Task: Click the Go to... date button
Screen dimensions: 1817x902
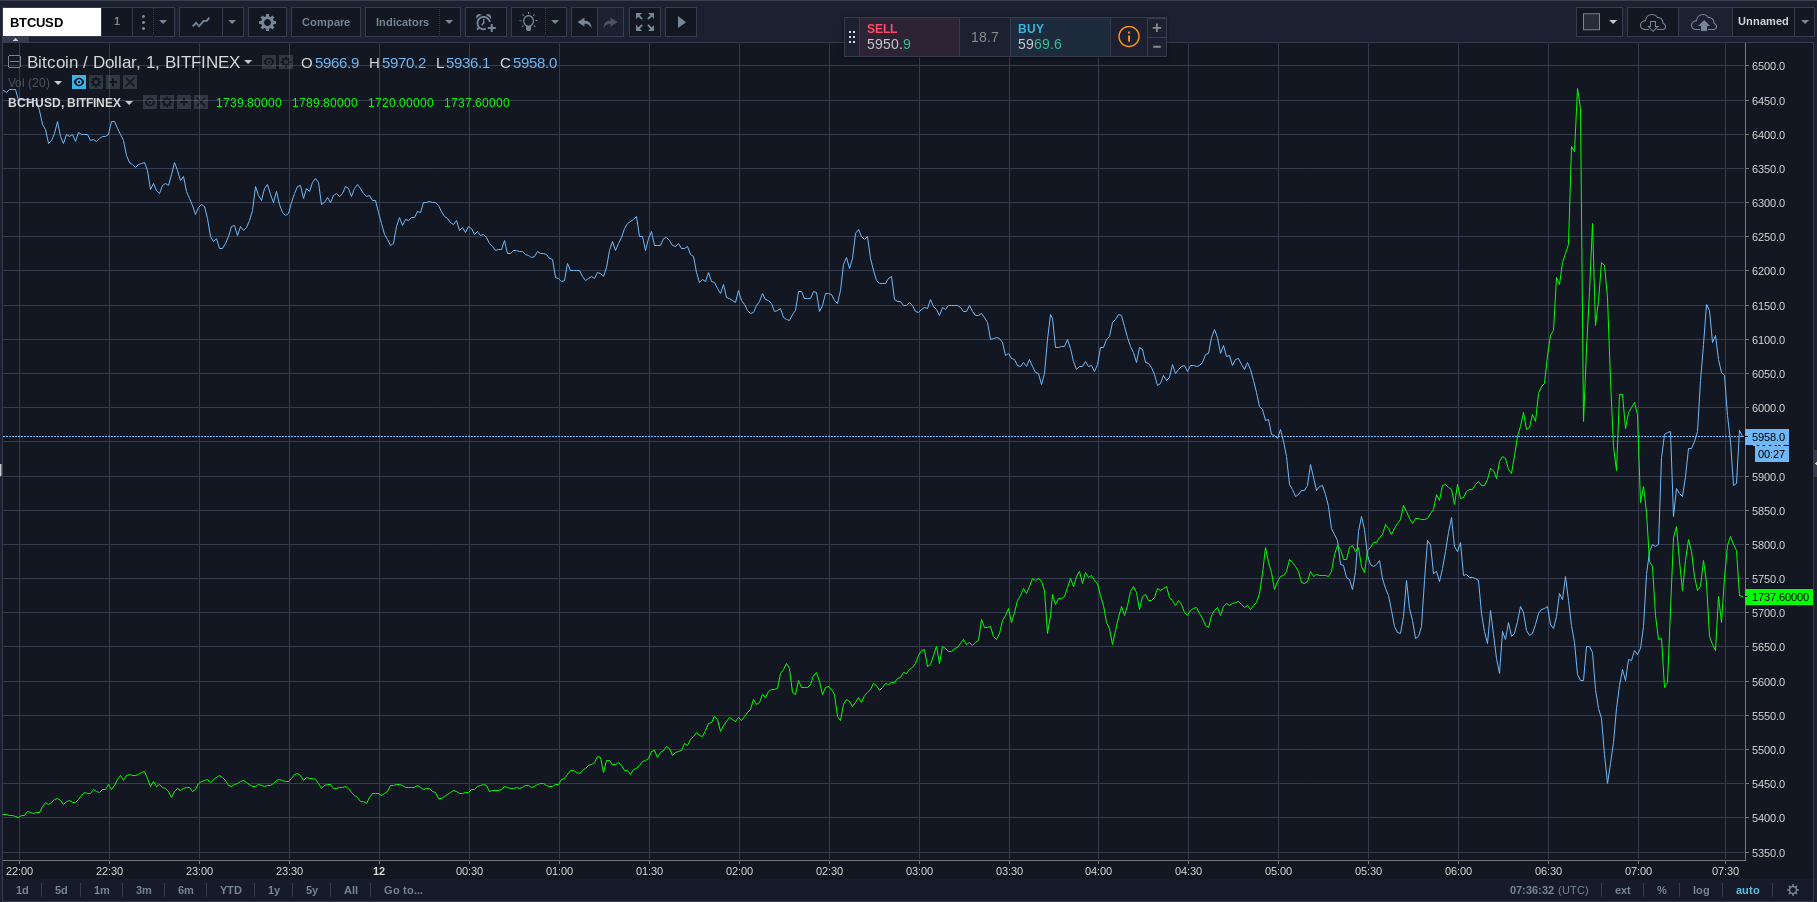Action: 403,890
